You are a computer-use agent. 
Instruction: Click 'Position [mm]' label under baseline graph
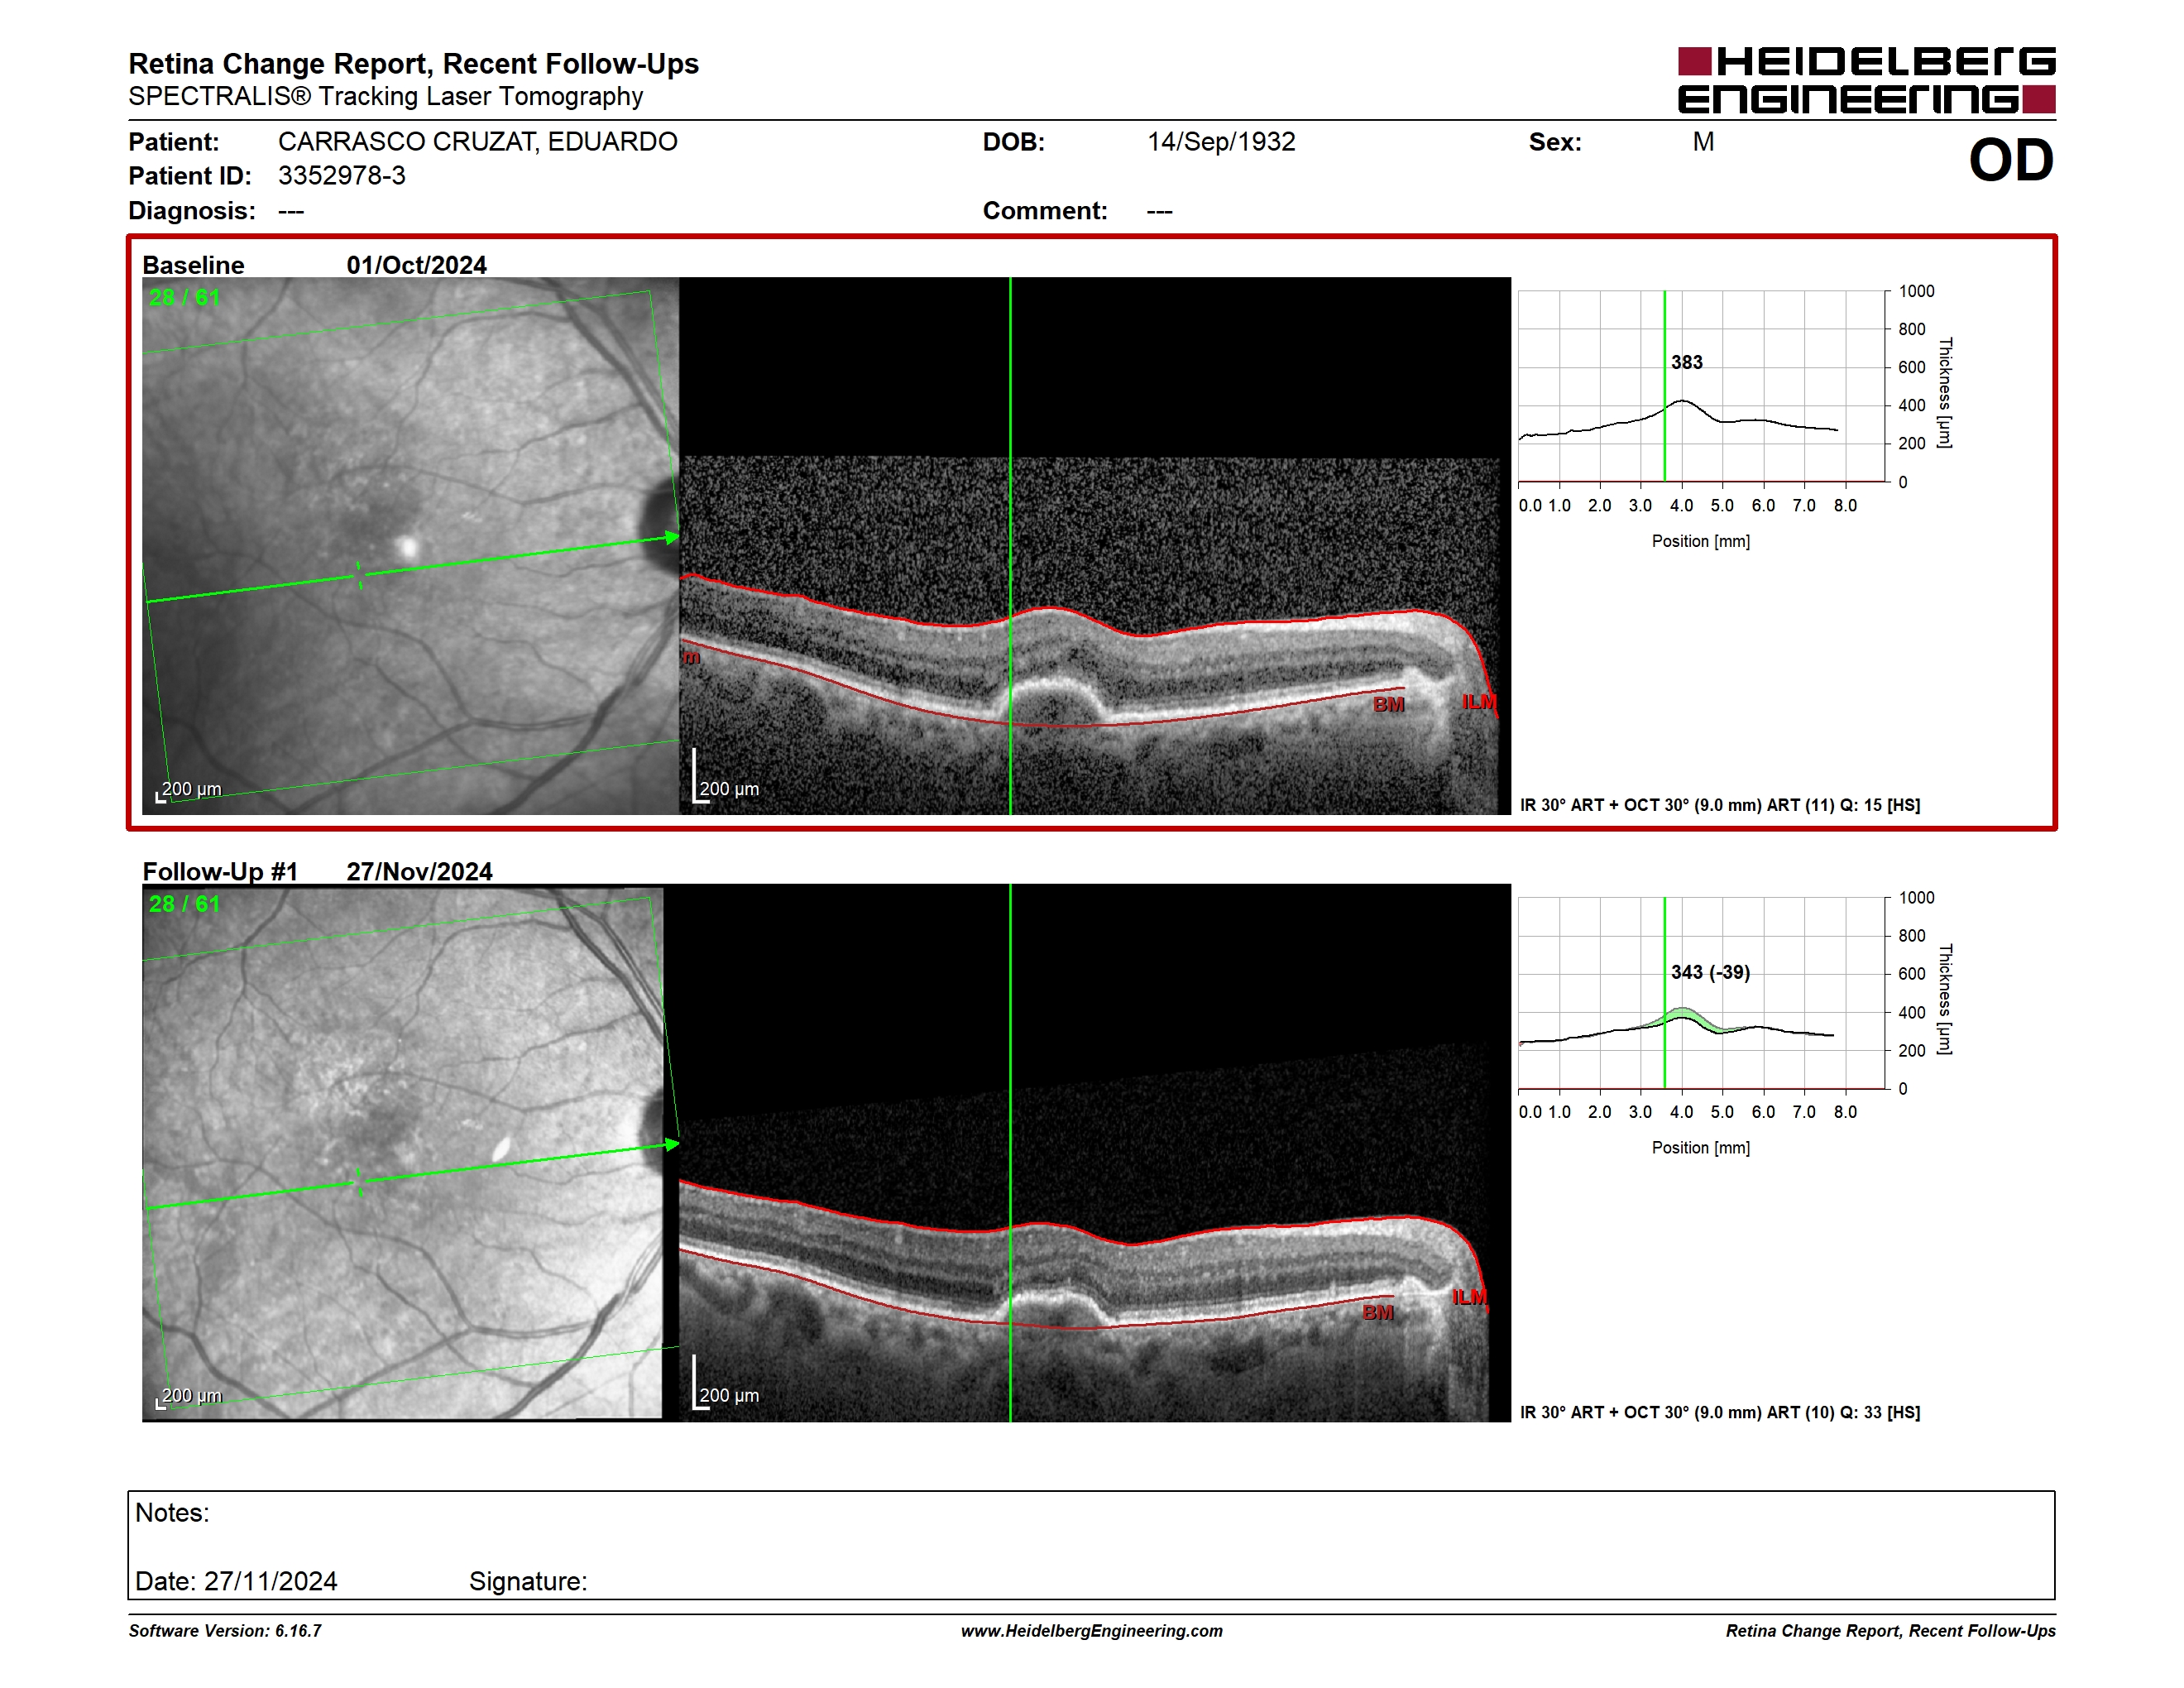(x=1701, y=541)
